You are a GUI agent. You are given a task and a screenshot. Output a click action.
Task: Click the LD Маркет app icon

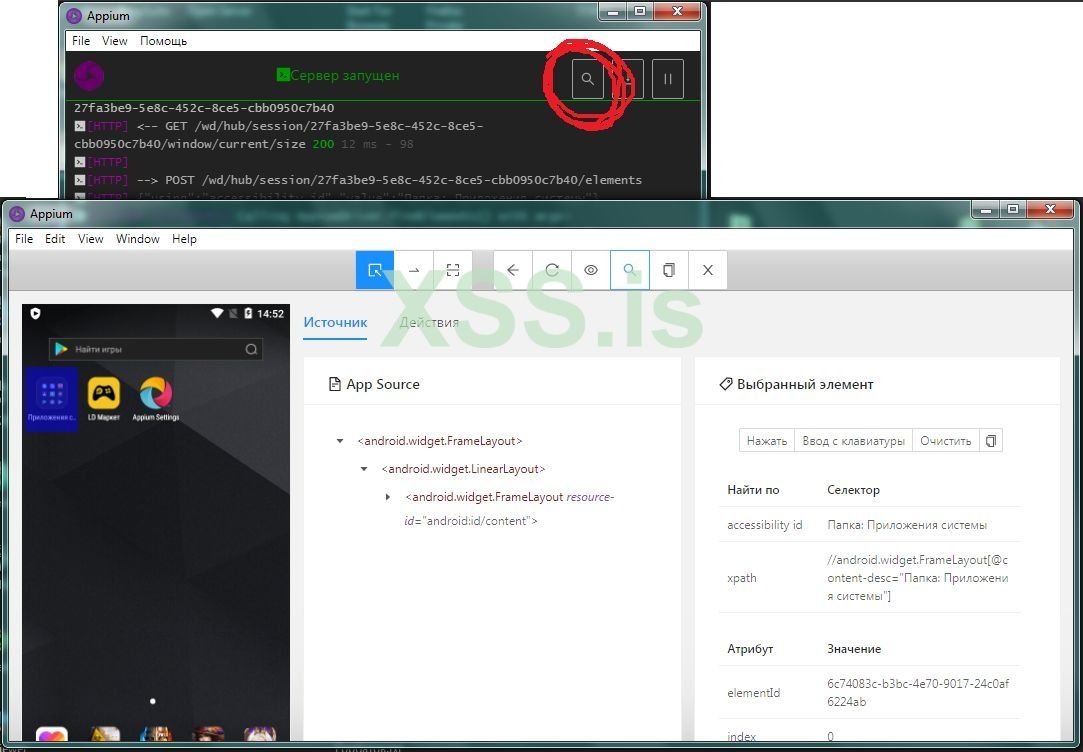104,399
